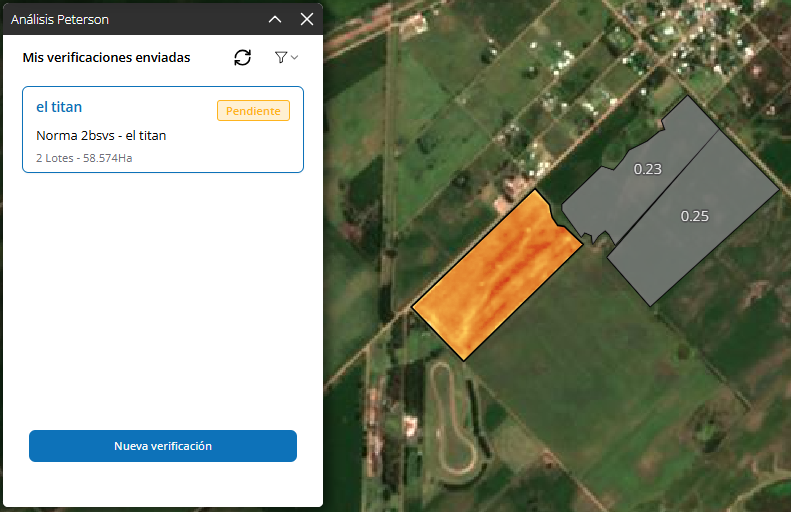Click the Nueva verificación button
The width and height of the screenshot is (791, 512).
[163, 446]
